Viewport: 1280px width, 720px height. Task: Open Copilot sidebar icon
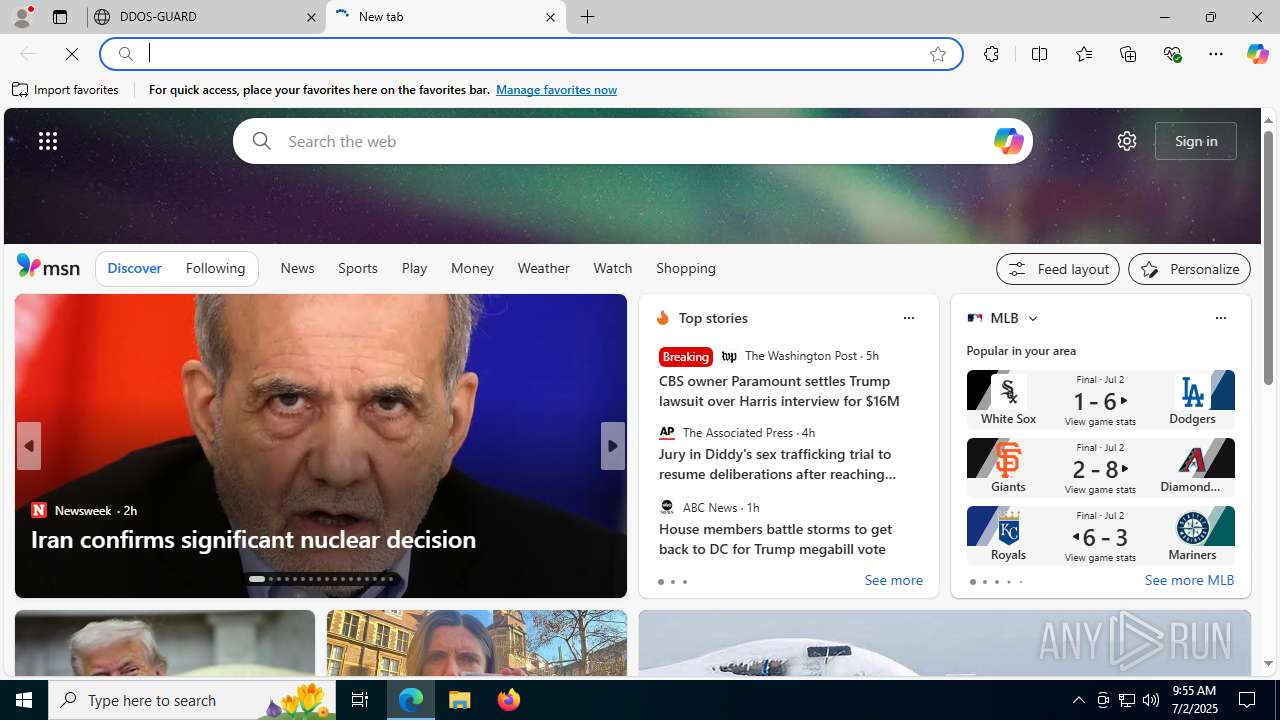click(x=1257, y=54)
